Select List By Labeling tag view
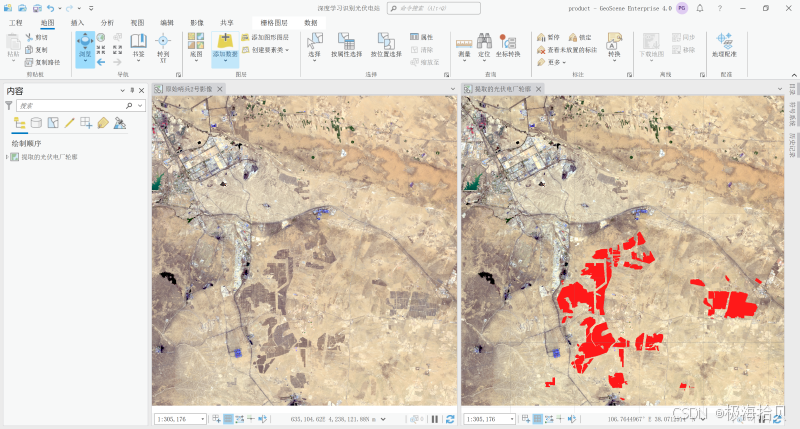800x429 pixels. [x=103, y=123]
